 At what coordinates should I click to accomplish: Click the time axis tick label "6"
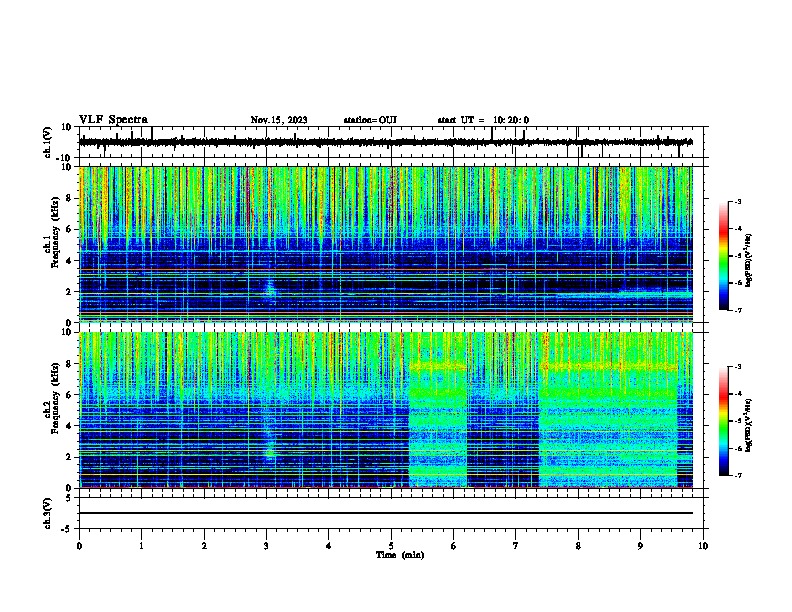pyautogui.click(x=454, y=546)
